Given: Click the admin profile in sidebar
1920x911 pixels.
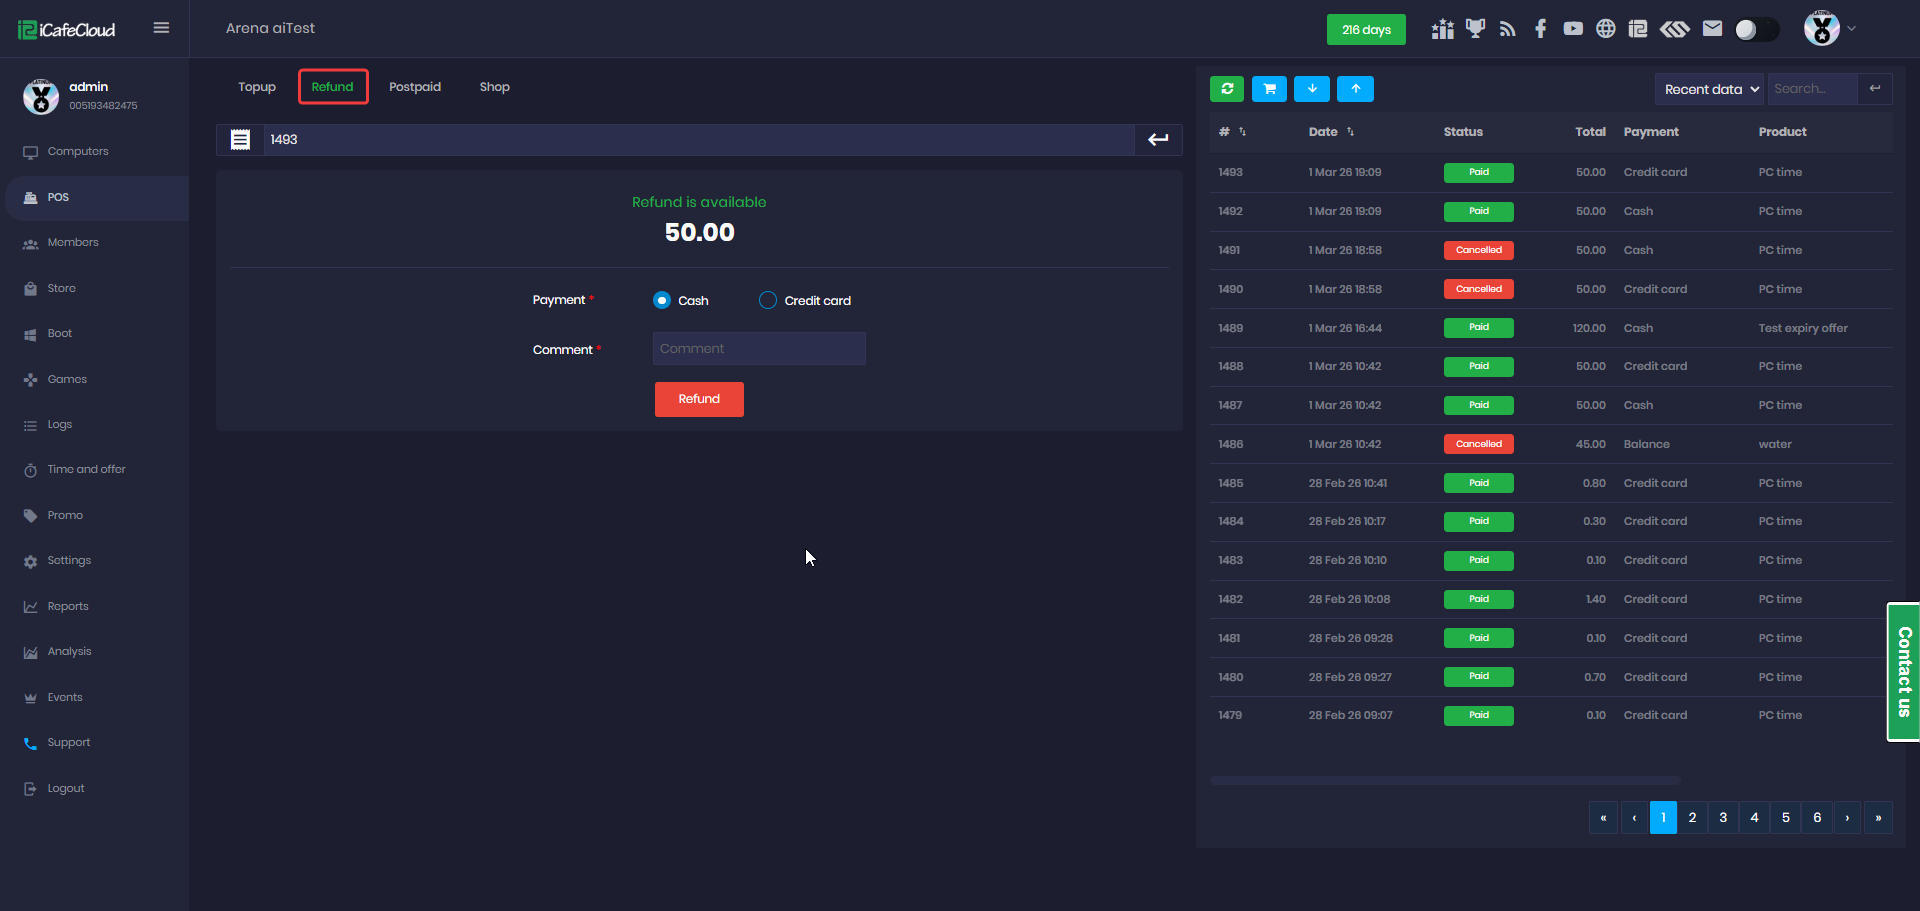Looking at the screenshot, I should pyautogui.click(x=80, y=96).
